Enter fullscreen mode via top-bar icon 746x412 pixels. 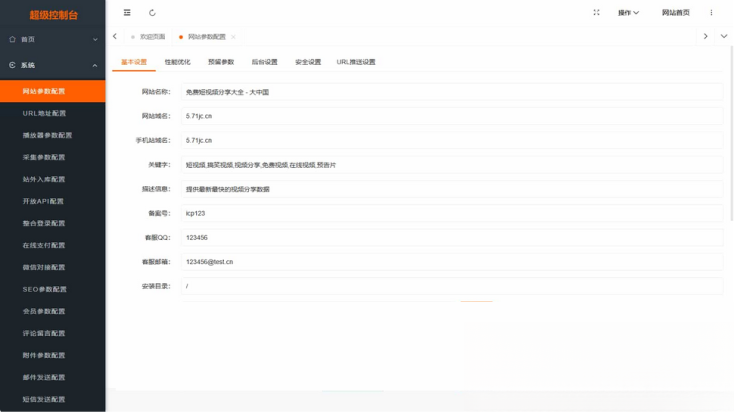pyautogui.click(x=596, y=13)
